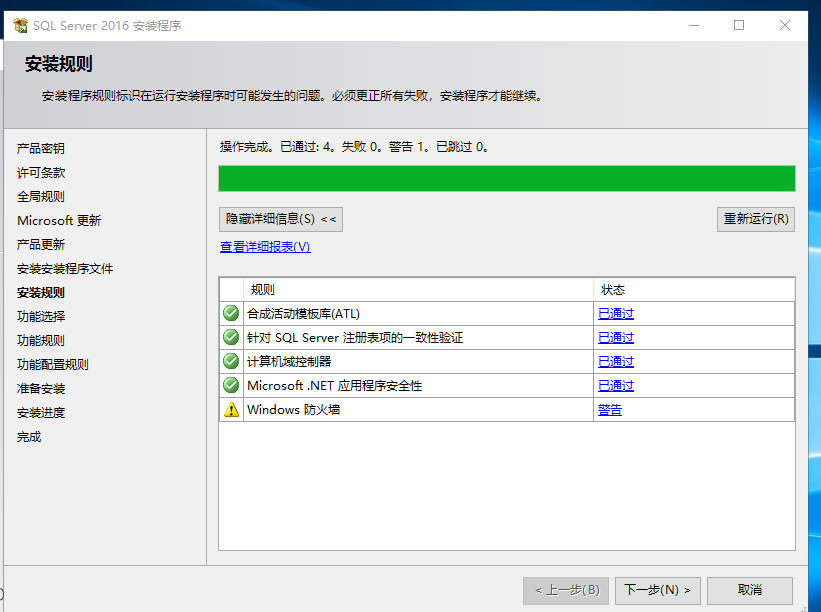Click the passed icon beside SQL Server 注册表项 rule
The height and width of the screenshot is (612, 821).
(231, 337)
